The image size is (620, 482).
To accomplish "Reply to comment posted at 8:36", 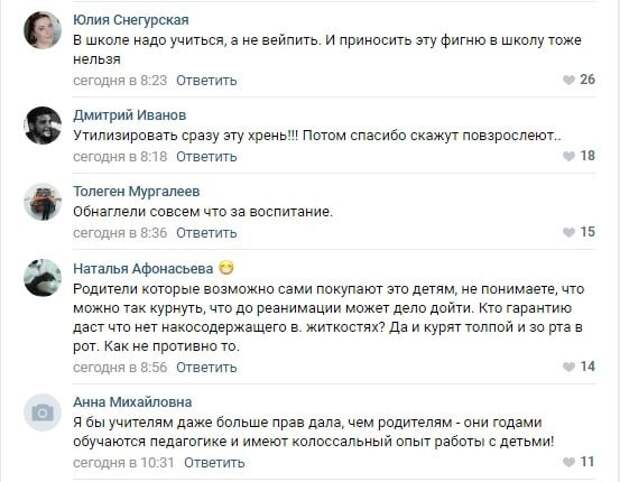I will tap(206, 232).
